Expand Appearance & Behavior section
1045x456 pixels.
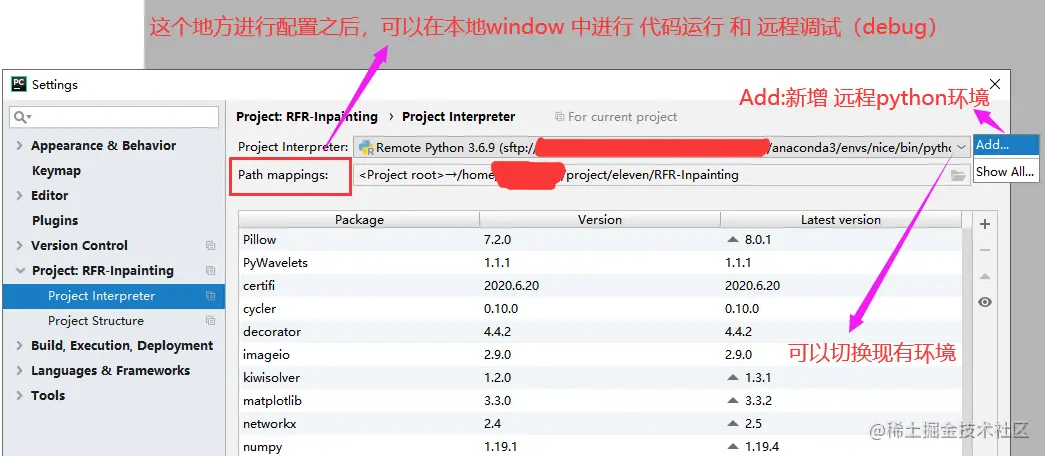(x=19, y=145)
